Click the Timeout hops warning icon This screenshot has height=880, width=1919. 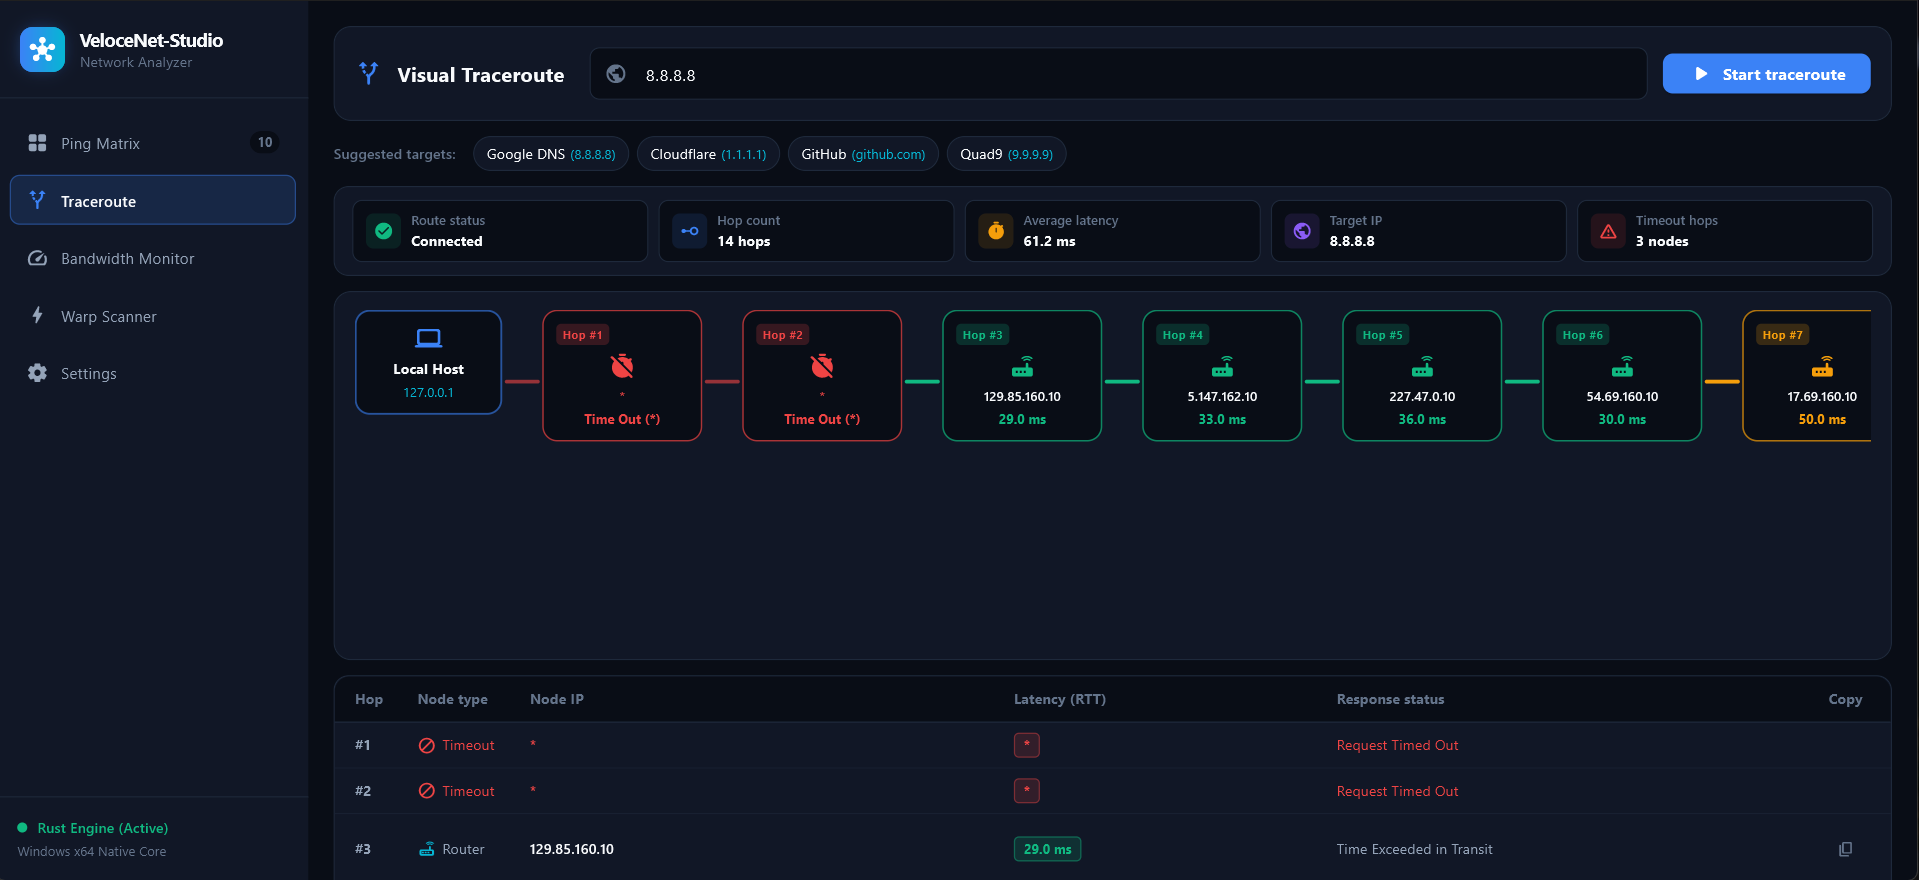[1608, 231]
